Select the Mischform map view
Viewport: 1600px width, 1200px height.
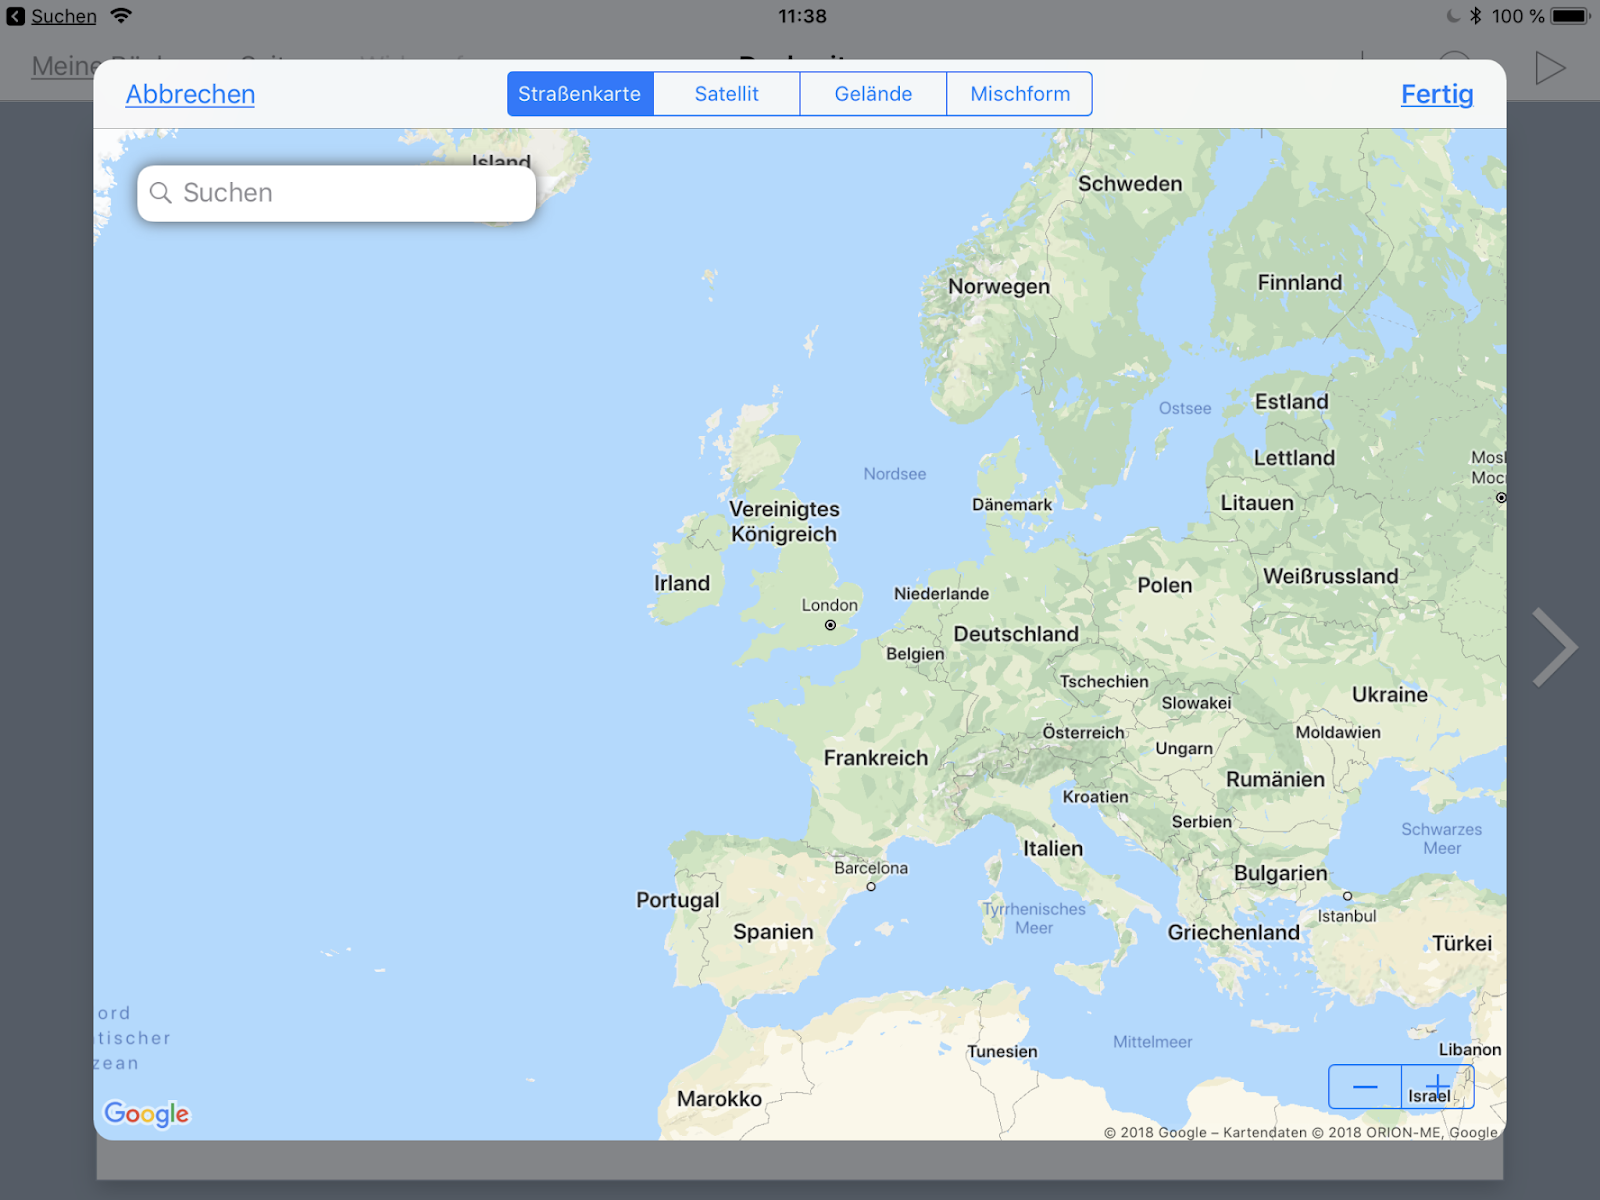pos(1020,94)
